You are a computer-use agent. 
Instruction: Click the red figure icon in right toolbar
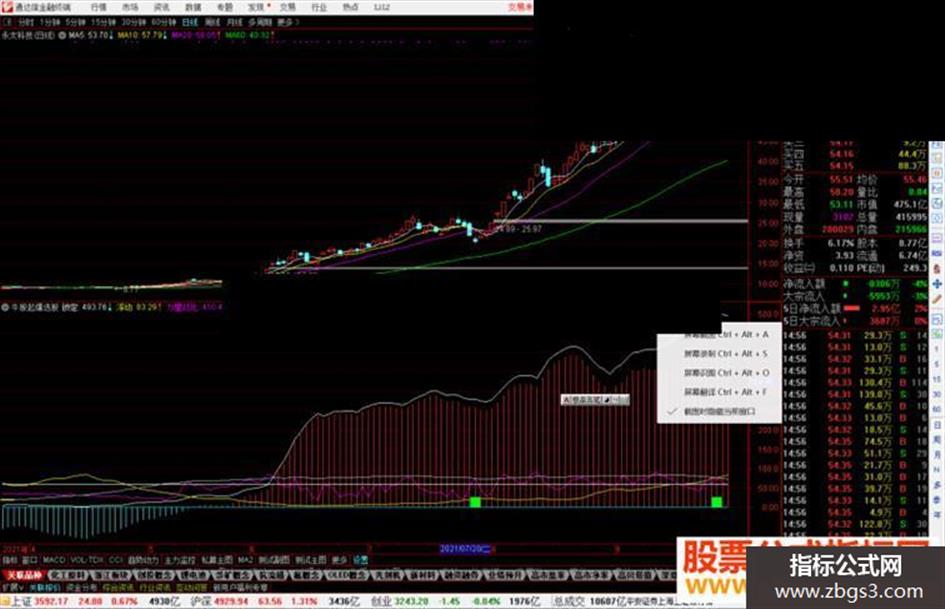(x=937, y=269)
